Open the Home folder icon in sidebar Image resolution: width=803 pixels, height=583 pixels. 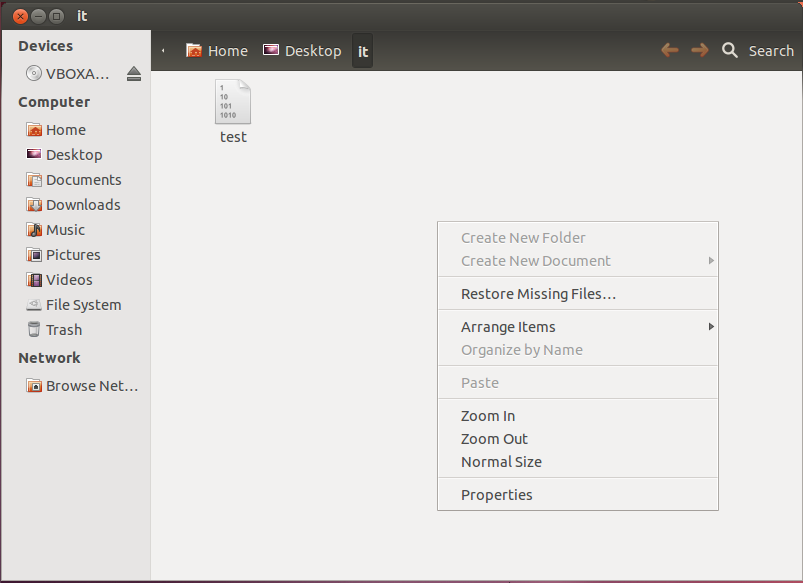click(34, 130)
